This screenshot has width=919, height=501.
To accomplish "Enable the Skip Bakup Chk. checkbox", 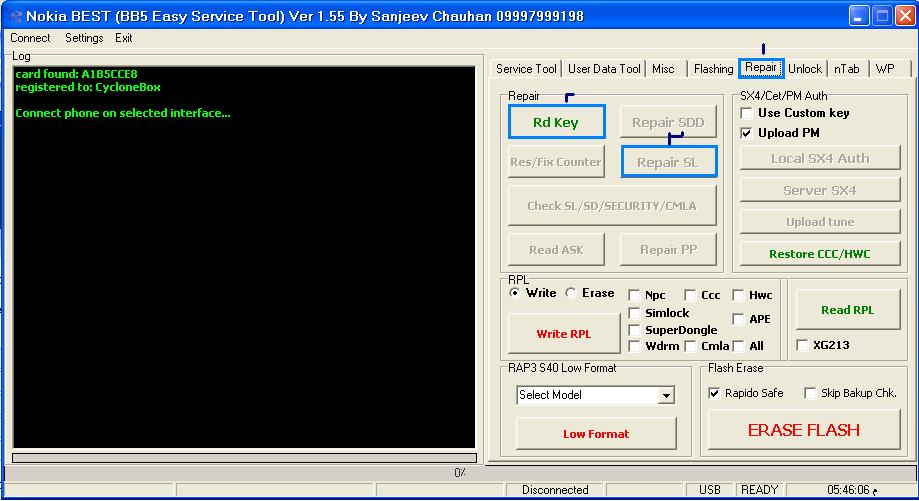I will click(810, 393).
